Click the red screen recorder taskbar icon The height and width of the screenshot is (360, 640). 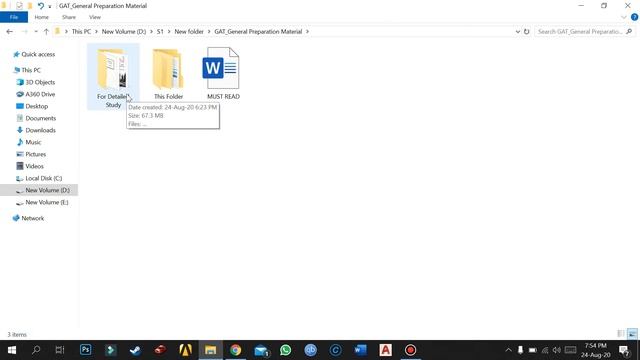pyautogui.click(x=410, y=350)
